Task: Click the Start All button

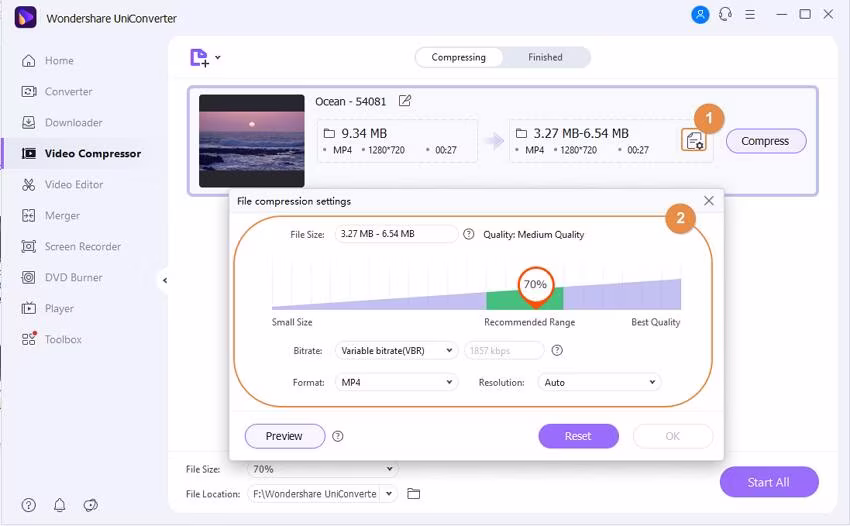Action: click(x=769, y=482)
